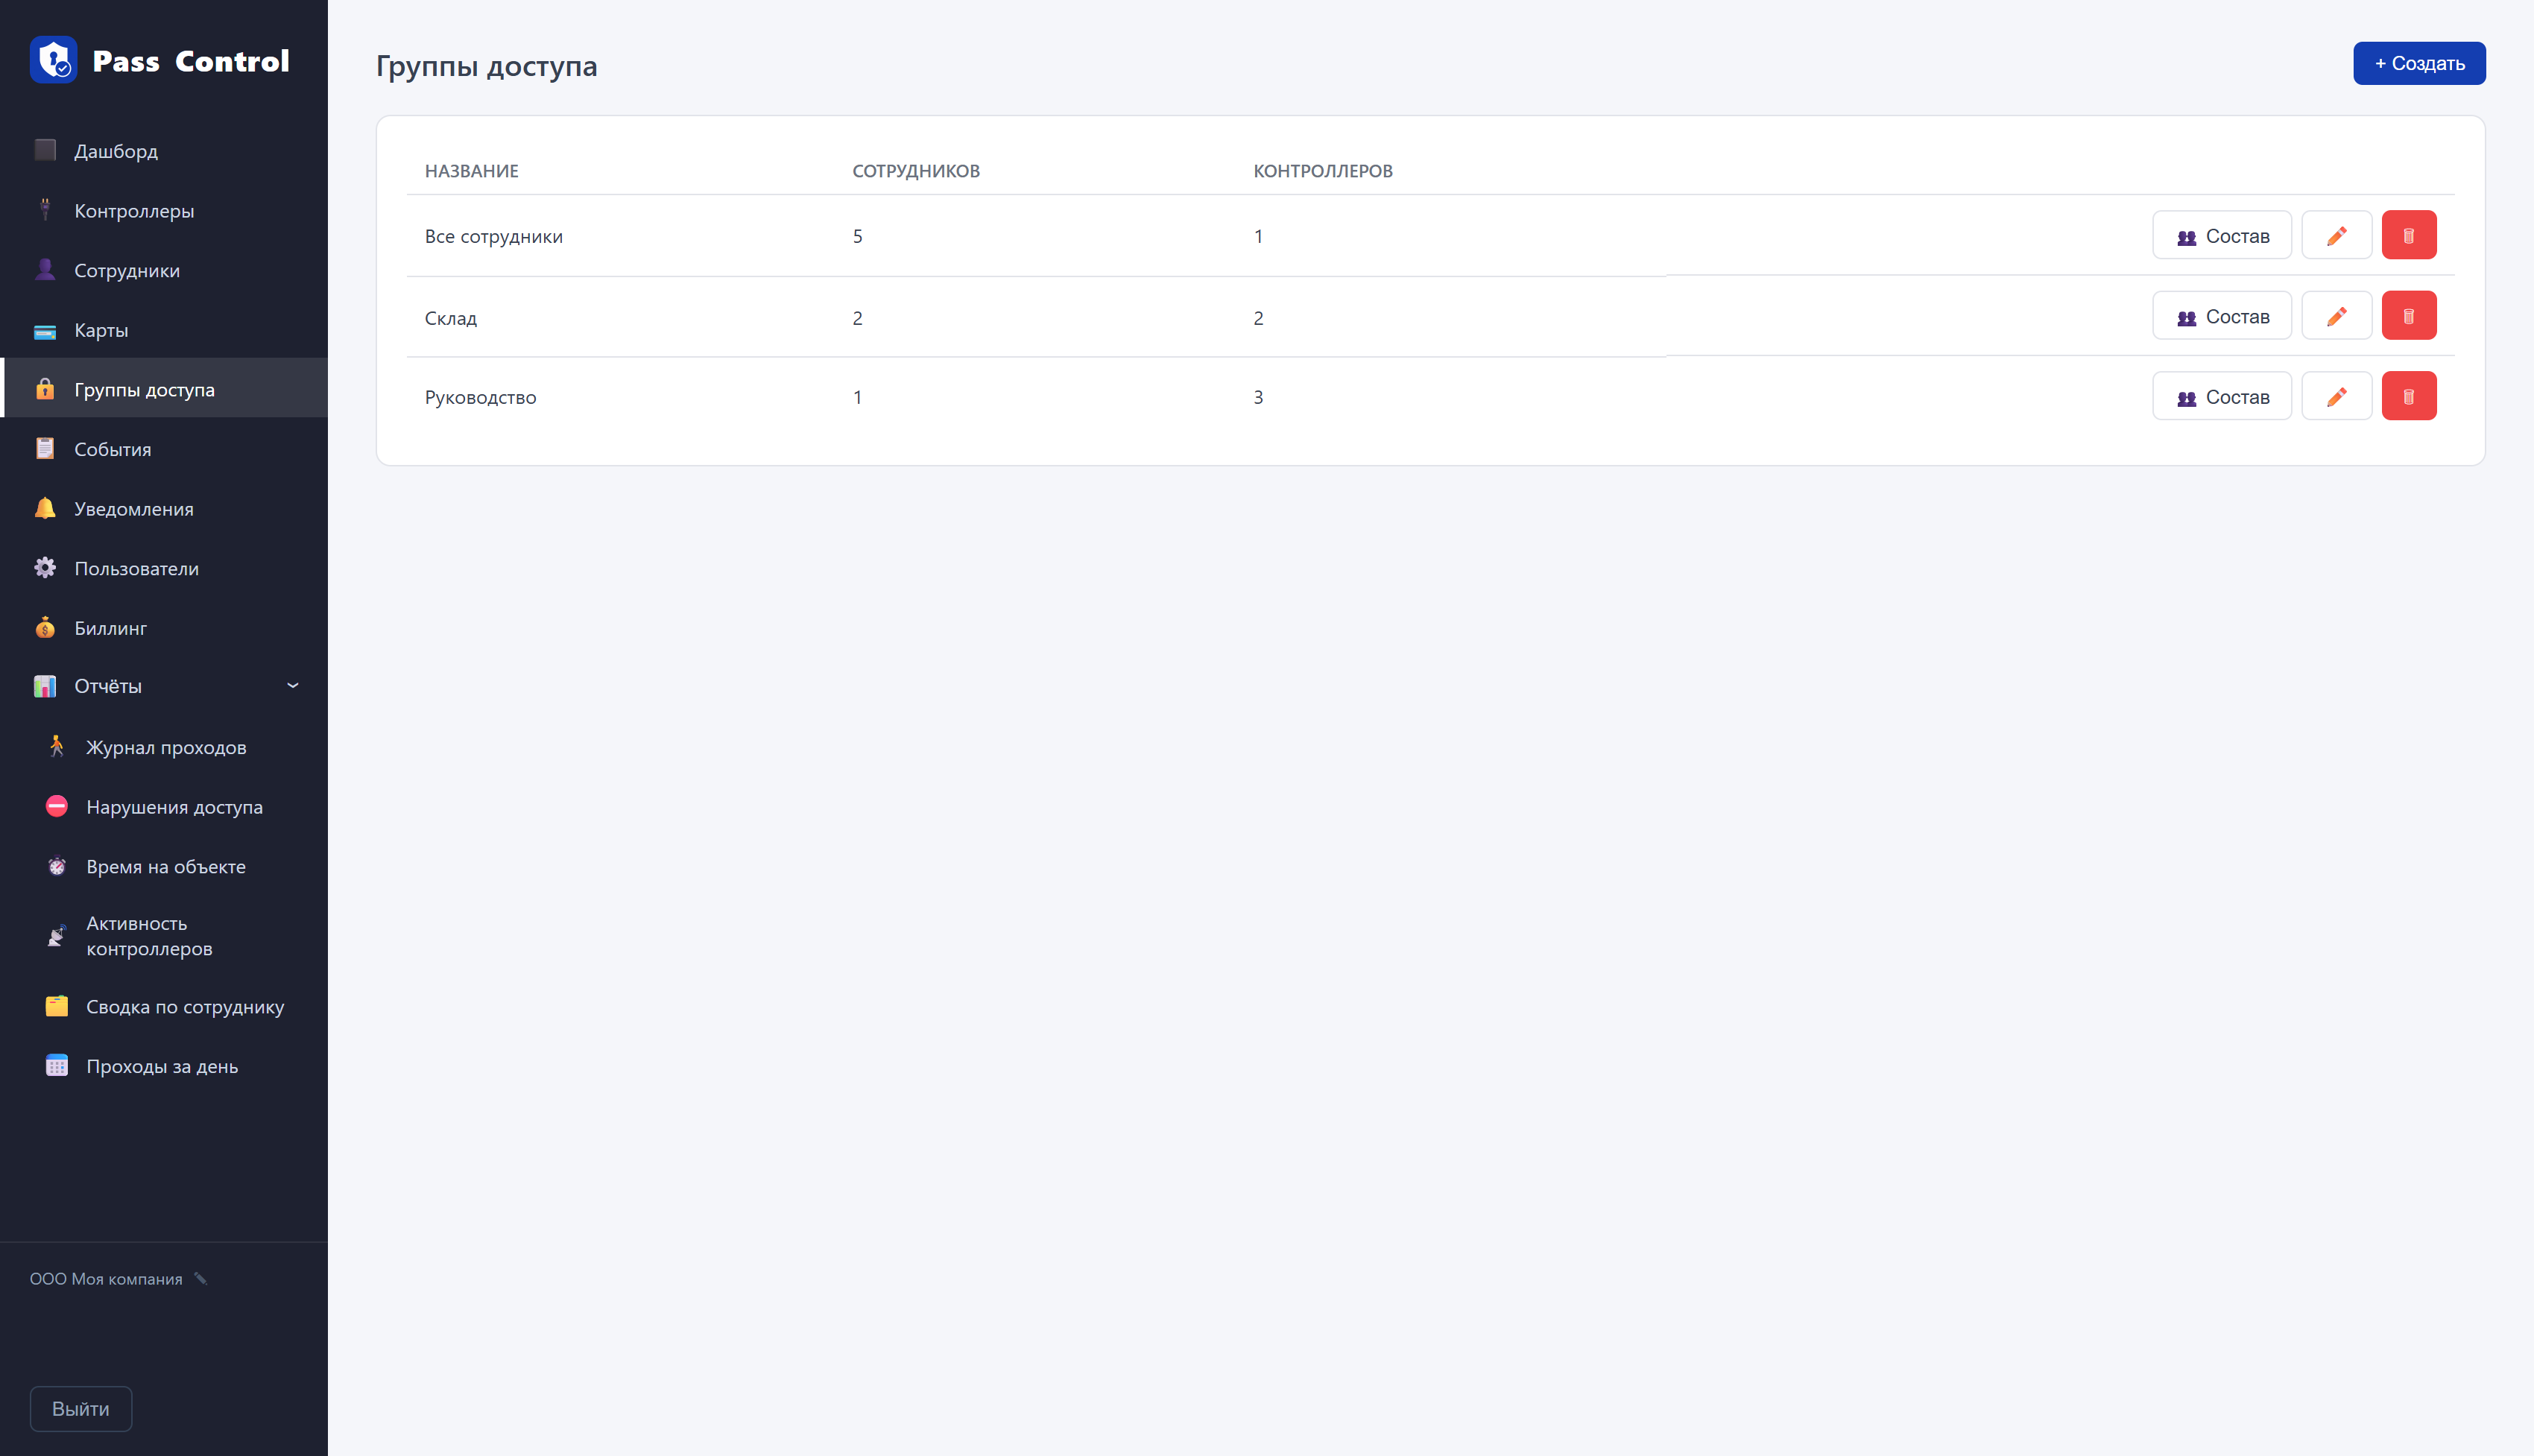Open Состав for Склад
Screen dimensions: 2534x1456
pyautogui.click(x=2221, y=316)
